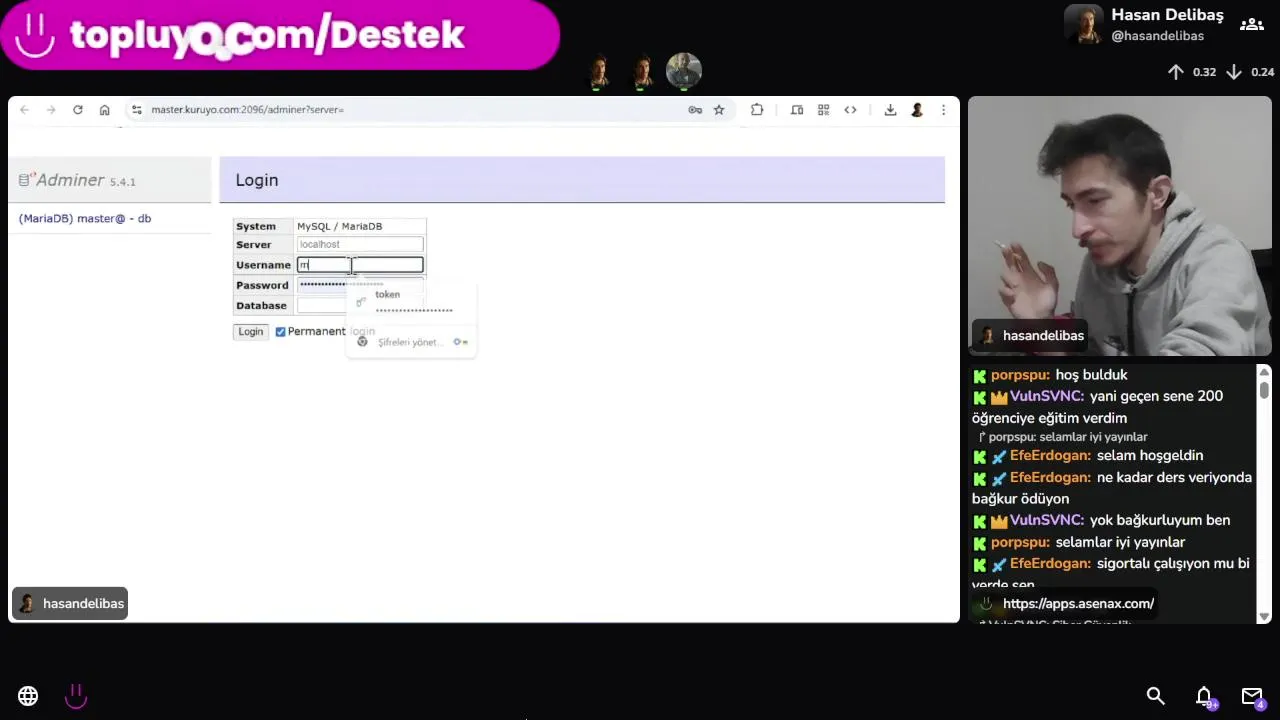Screen dimensions: 1280x720
Task: Click the topluyo.com/Destek banner
Action: (x=280, y=35)
